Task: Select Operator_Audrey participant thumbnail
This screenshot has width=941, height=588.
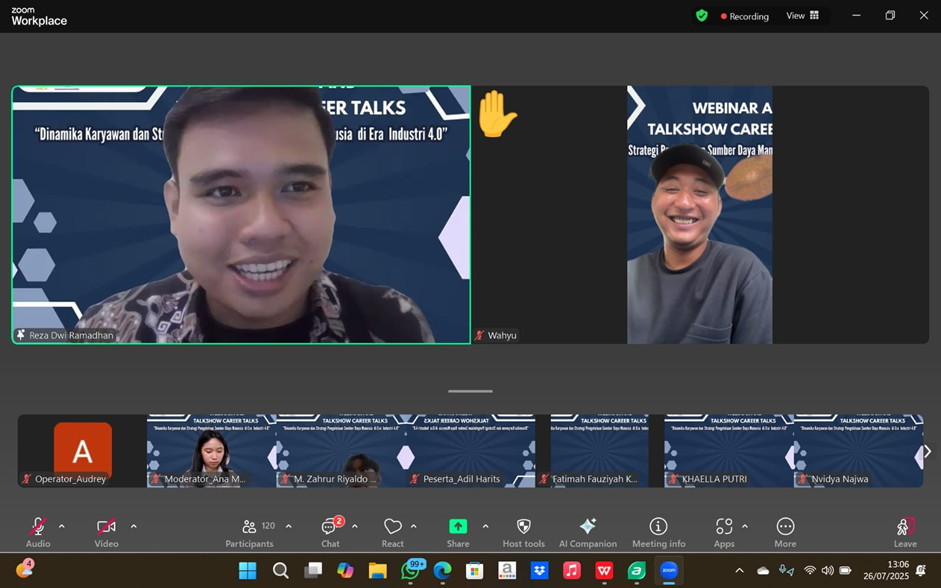Action: click(x=82, y=451)
